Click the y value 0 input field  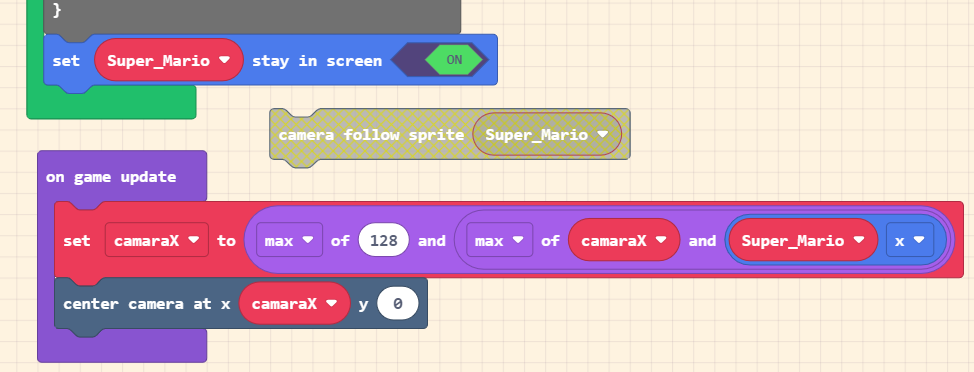coord(398,304)
